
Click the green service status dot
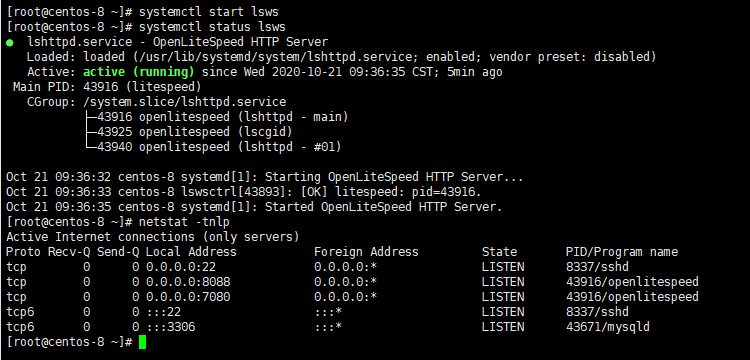pos(10,43)
